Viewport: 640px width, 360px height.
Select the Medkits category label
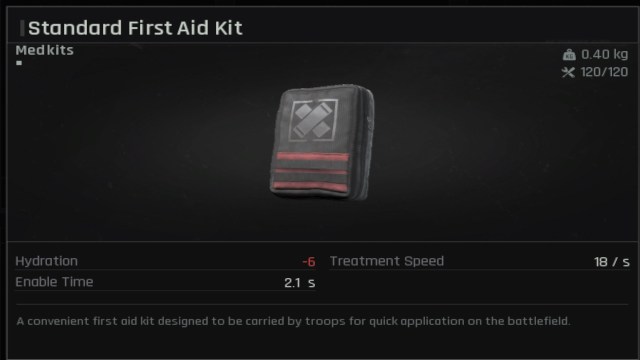point(44,50)
